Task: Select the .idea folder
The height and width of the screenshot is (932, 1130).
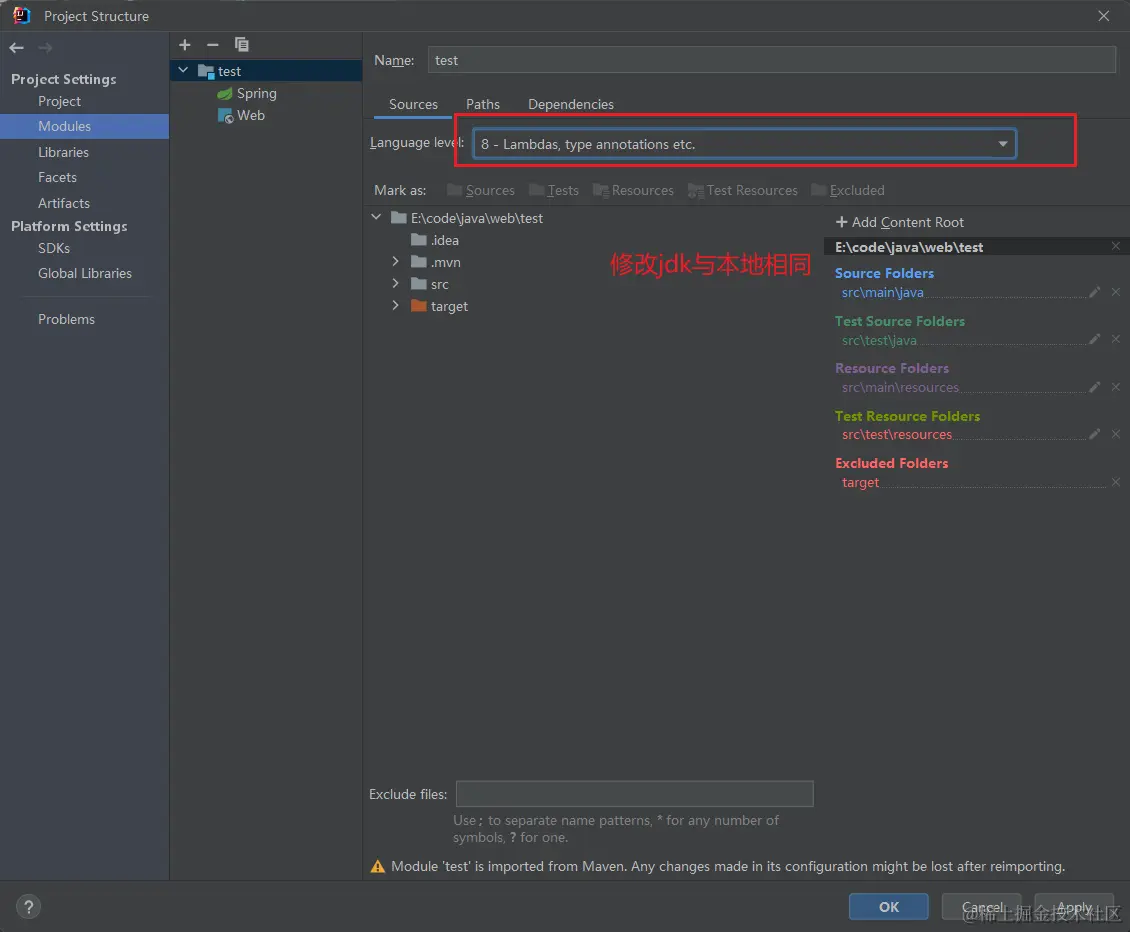Action: click(435, 240)
